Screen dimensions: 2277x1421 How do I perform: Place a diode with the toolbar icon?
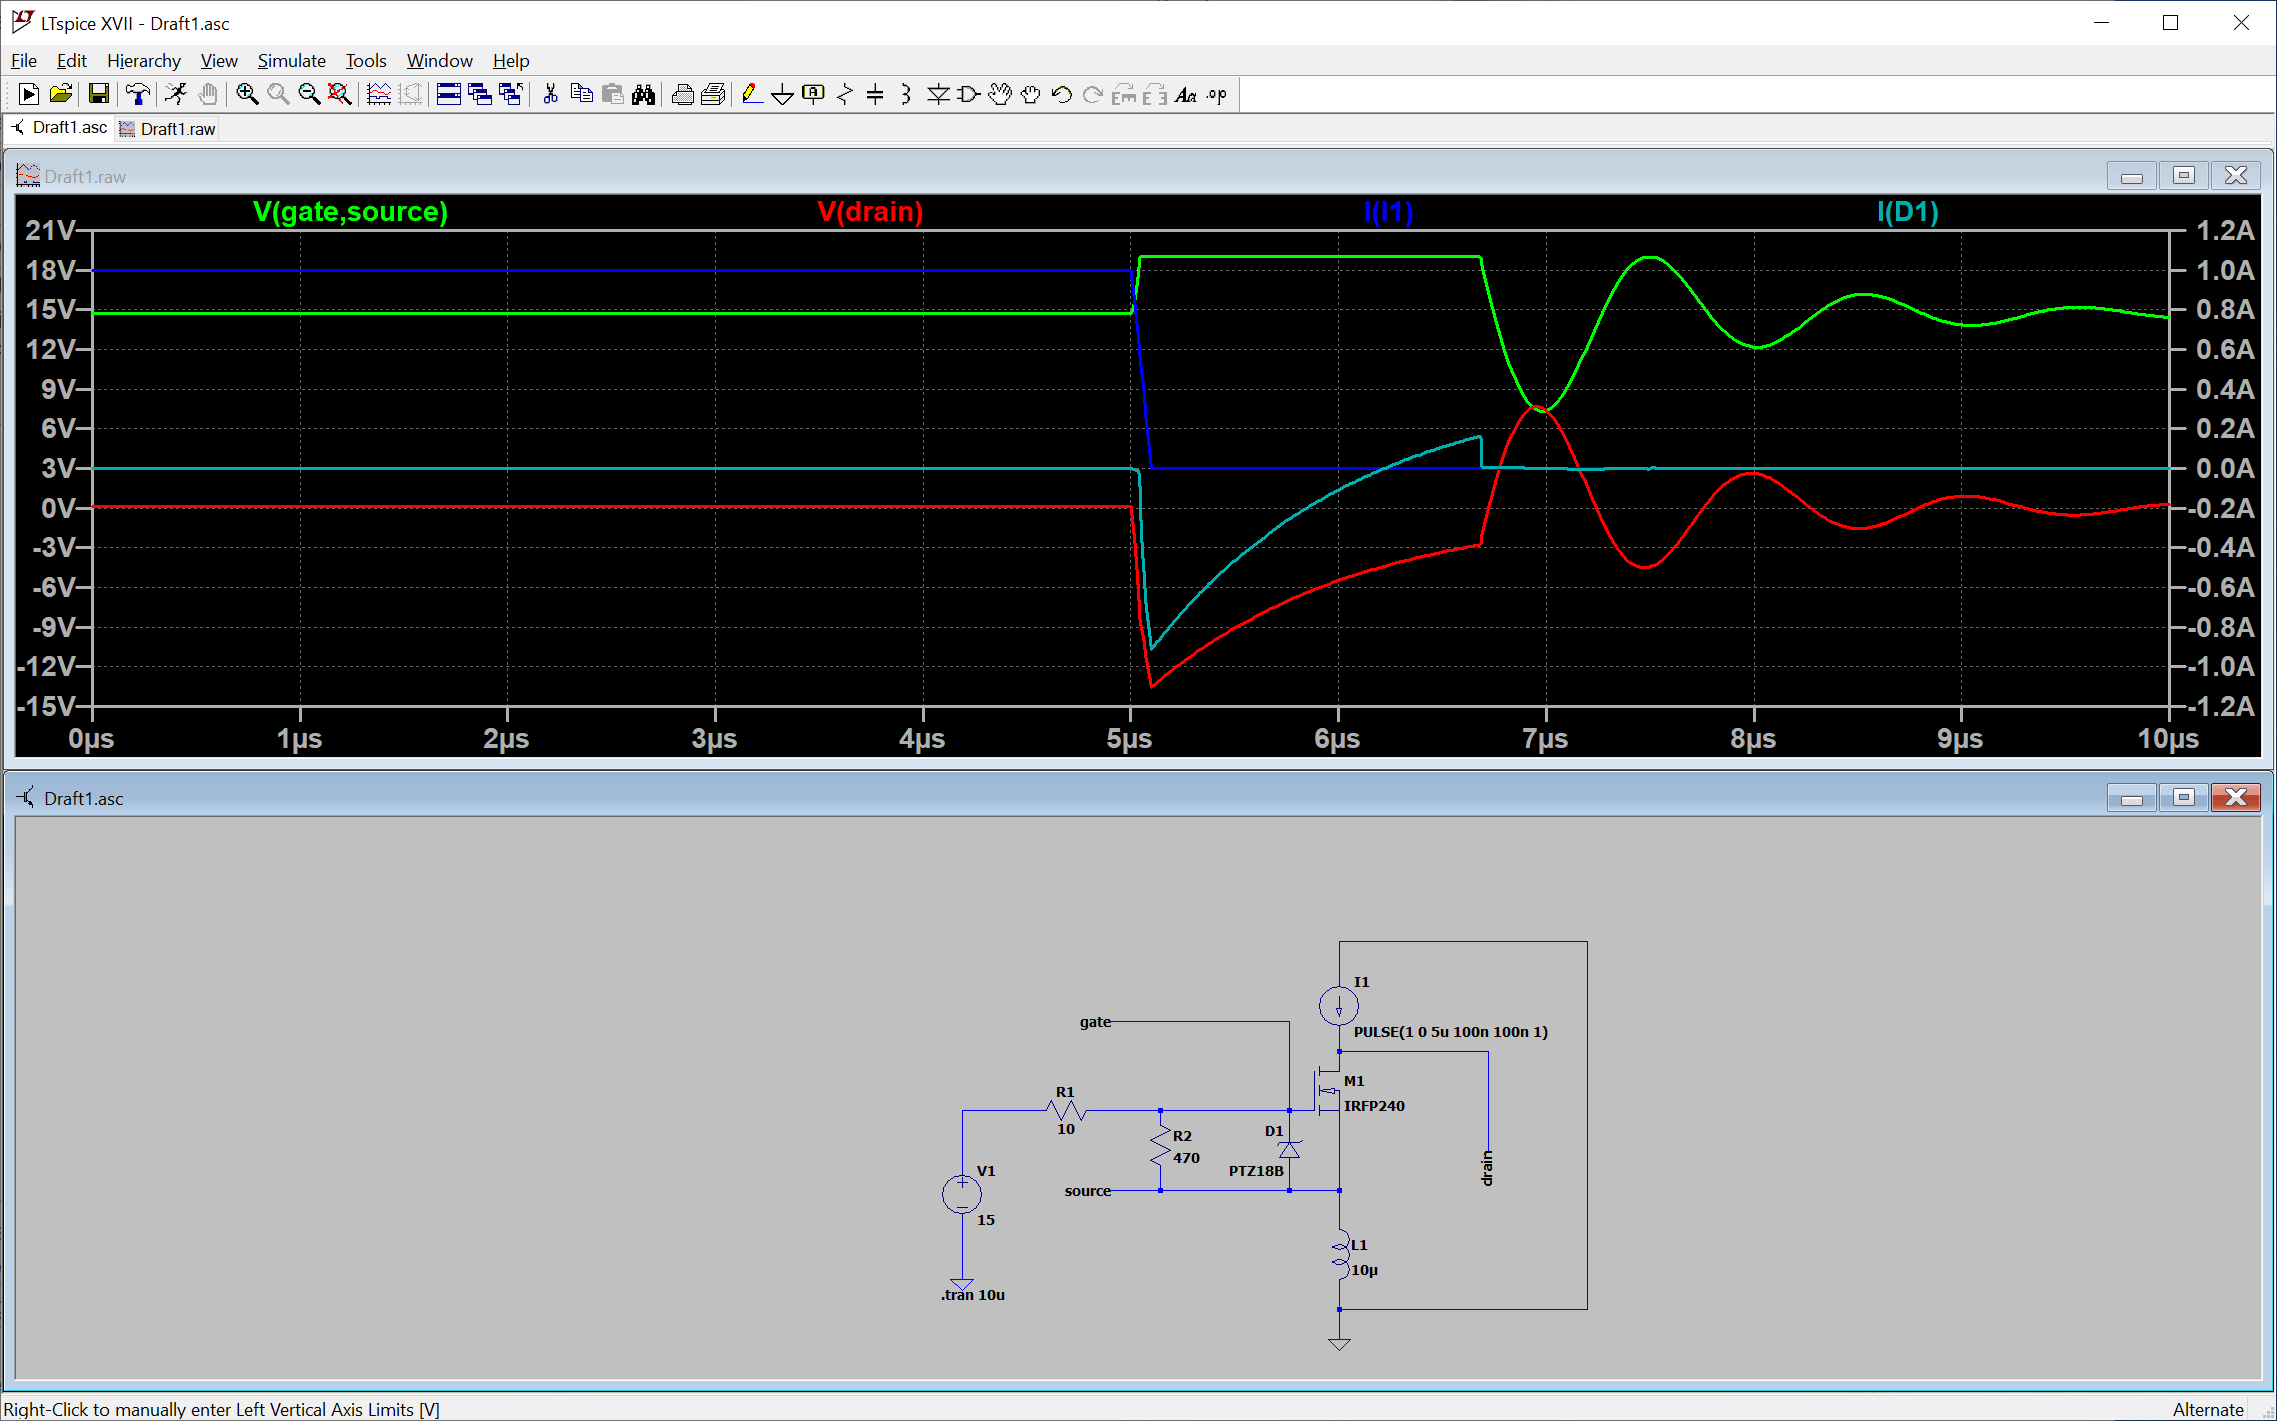(x=937, y=94)
